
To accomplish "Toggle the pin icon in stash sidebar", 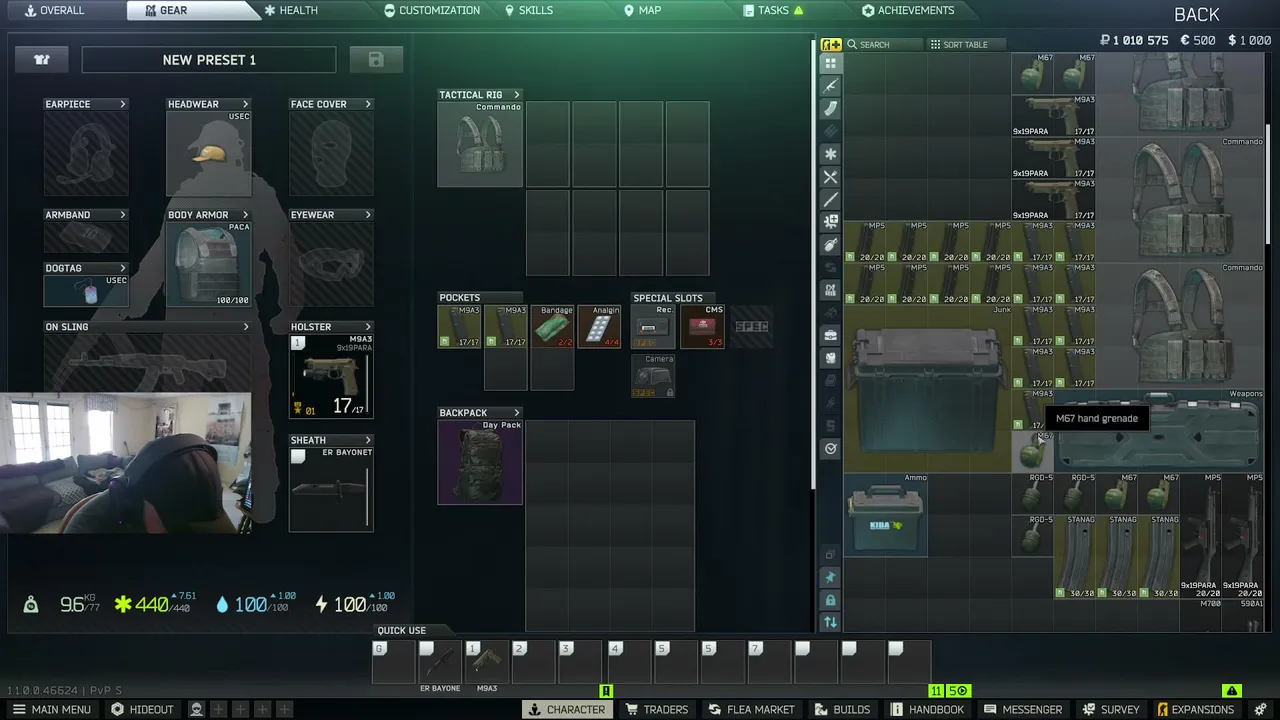I will (830, 577).
